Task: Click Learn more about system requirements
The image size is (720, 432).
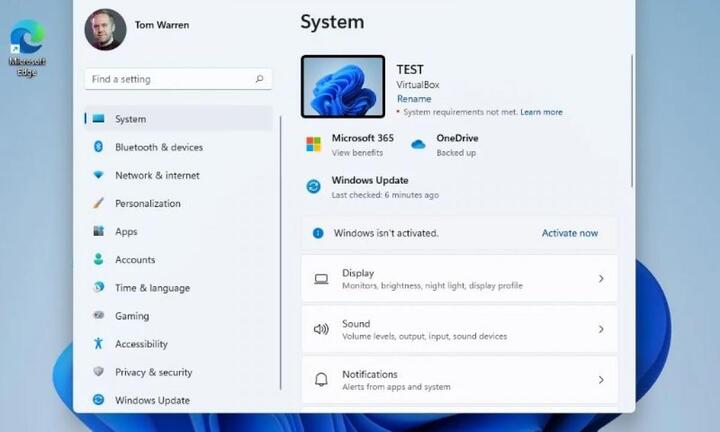Action: click(541, 112)
